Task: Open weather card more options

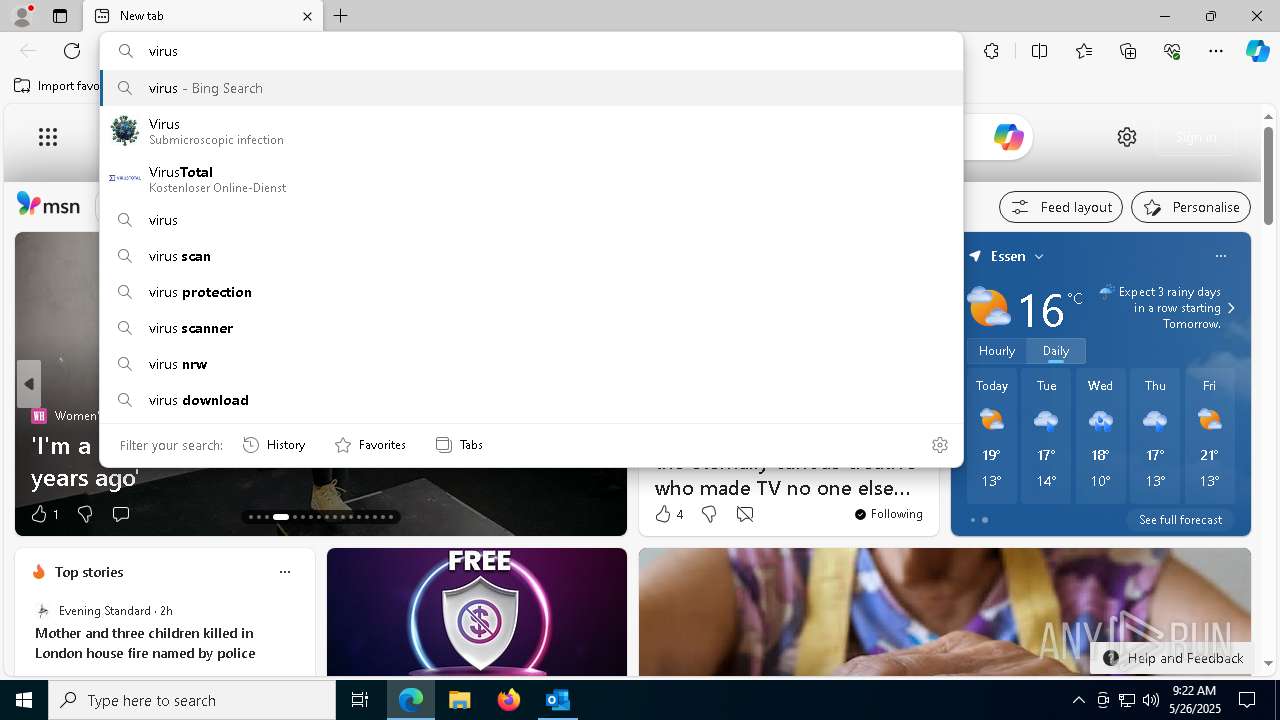Action: 1221,256
